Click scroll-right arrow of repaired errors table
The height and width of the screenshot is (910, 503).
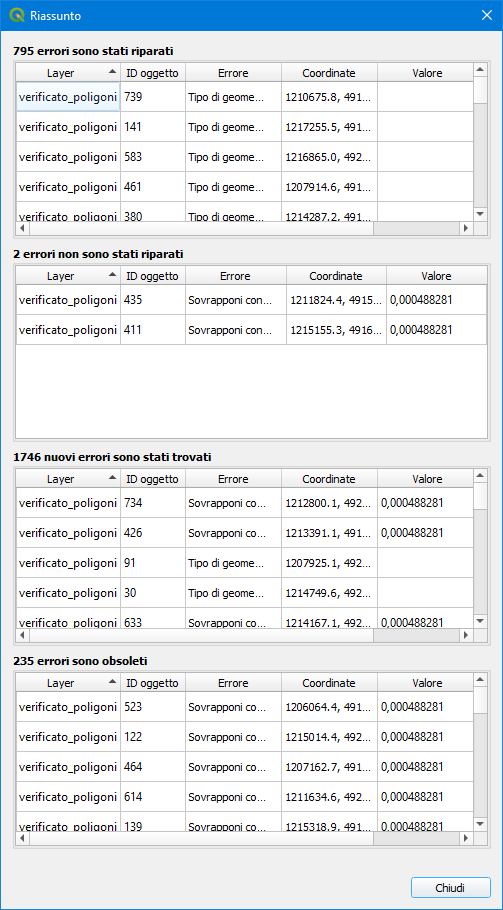(x=465, y=229)
